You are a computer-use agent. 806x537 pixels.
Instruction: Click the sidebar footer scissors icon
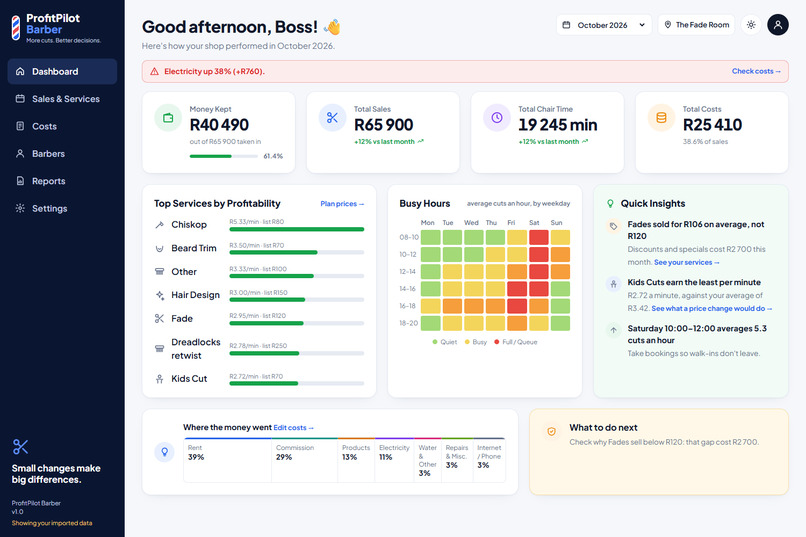tap(21, 447)
